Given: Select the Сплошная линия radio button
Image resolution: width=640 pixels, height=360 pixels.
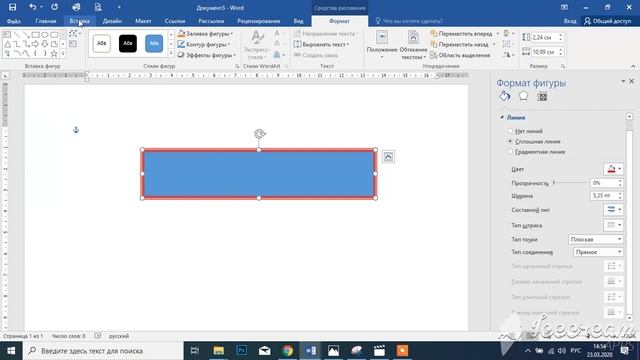Looking at the screenshot, I should coord(510,141).
